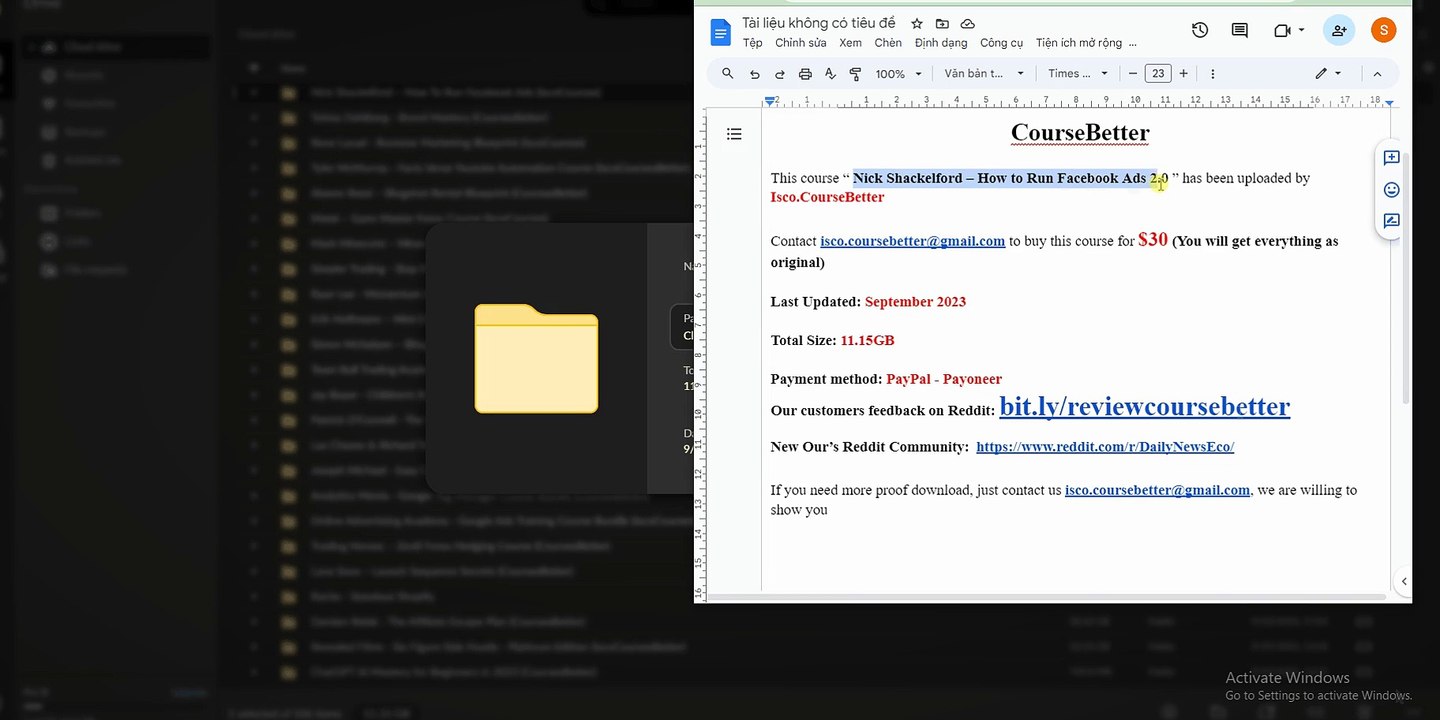Image resolution: width=1440 pixels, height=720 pixels.
Task: Click the document's horizontal scrollbar
Action: click(1046, 597)
